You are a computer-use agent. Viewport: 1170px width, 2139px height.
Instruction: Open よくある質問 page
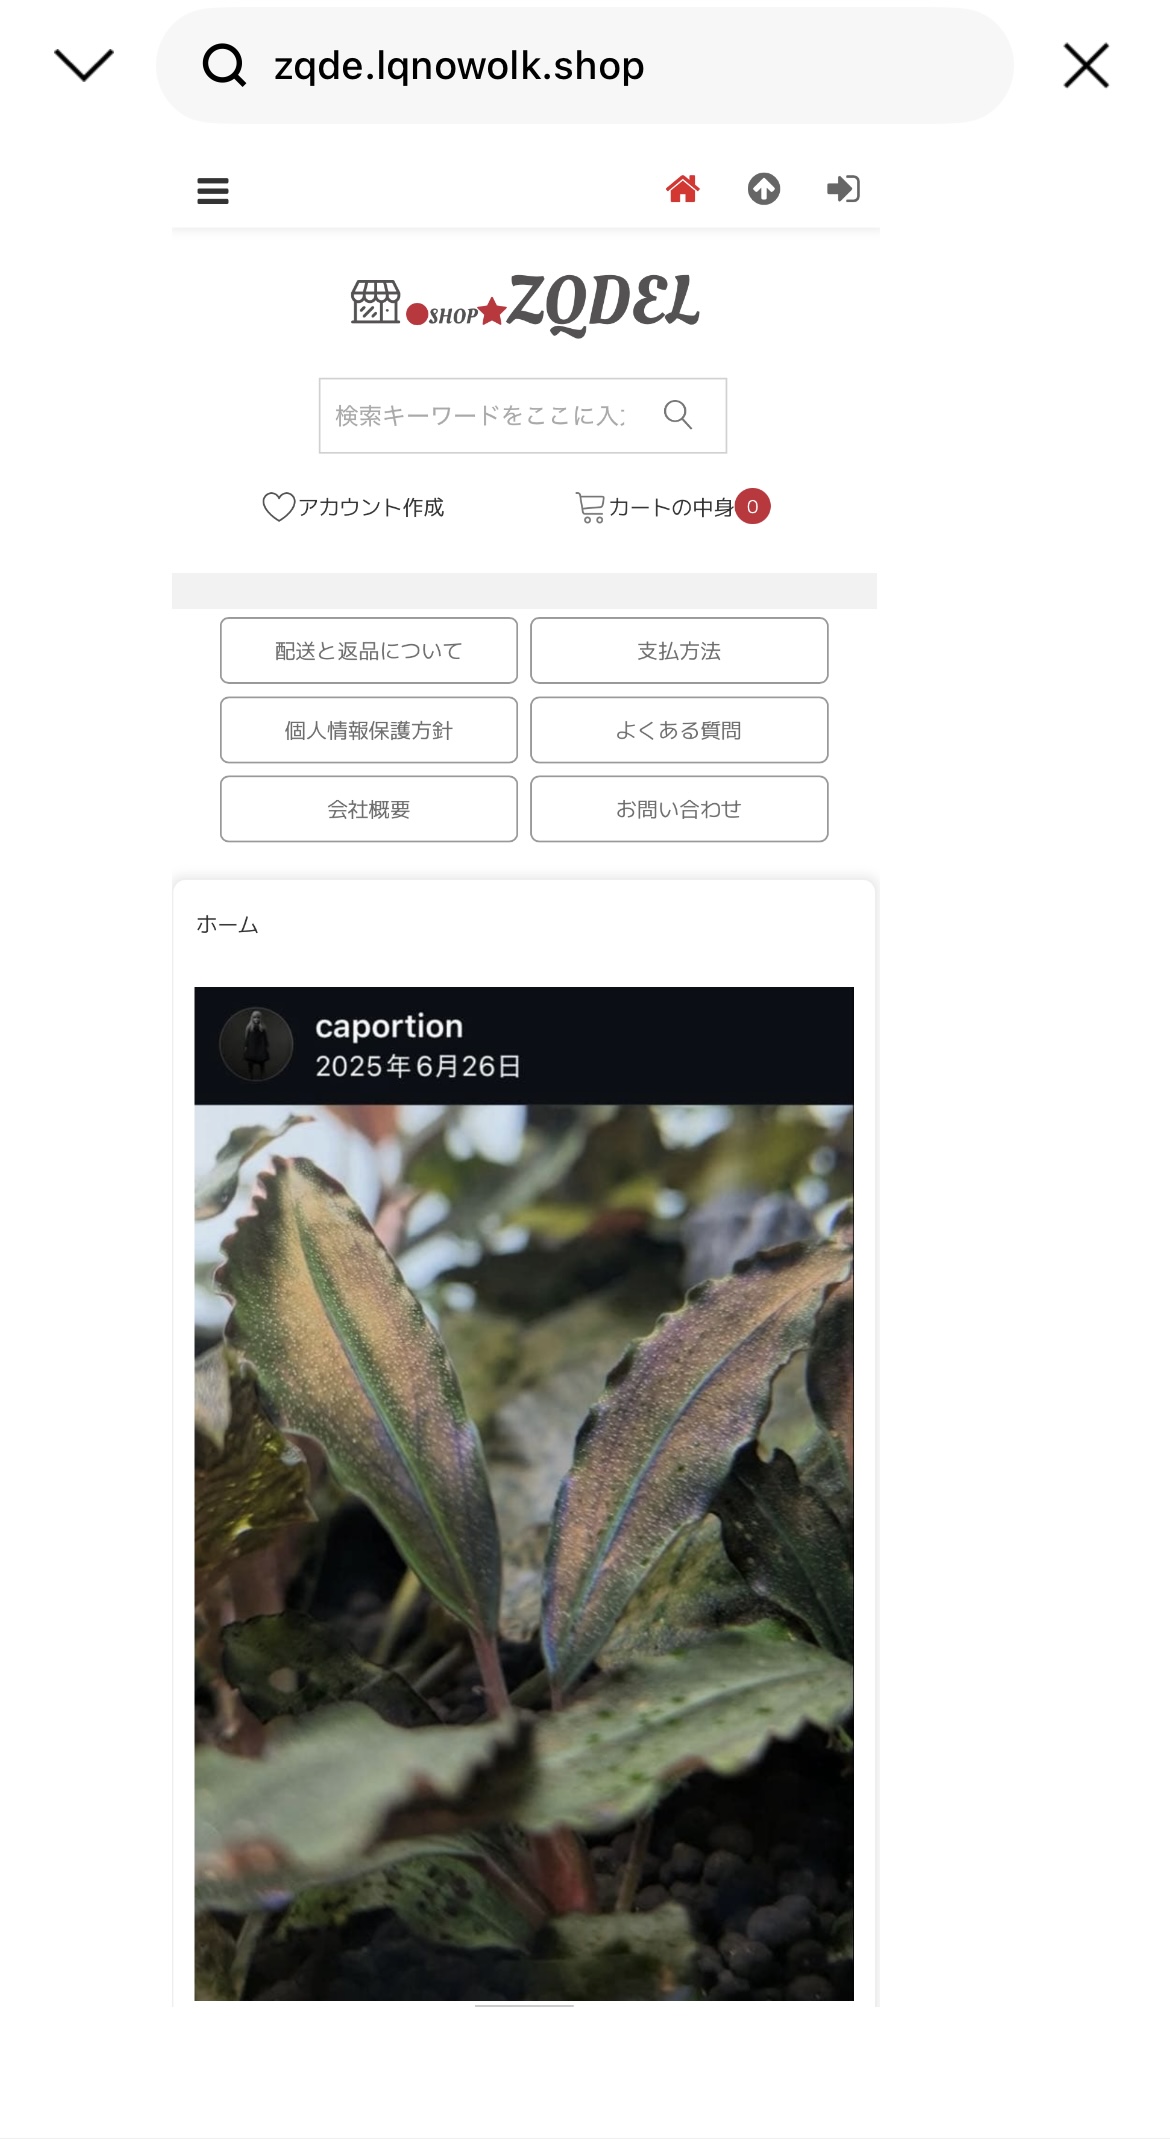pyautogui.click(x=679, y=730)
